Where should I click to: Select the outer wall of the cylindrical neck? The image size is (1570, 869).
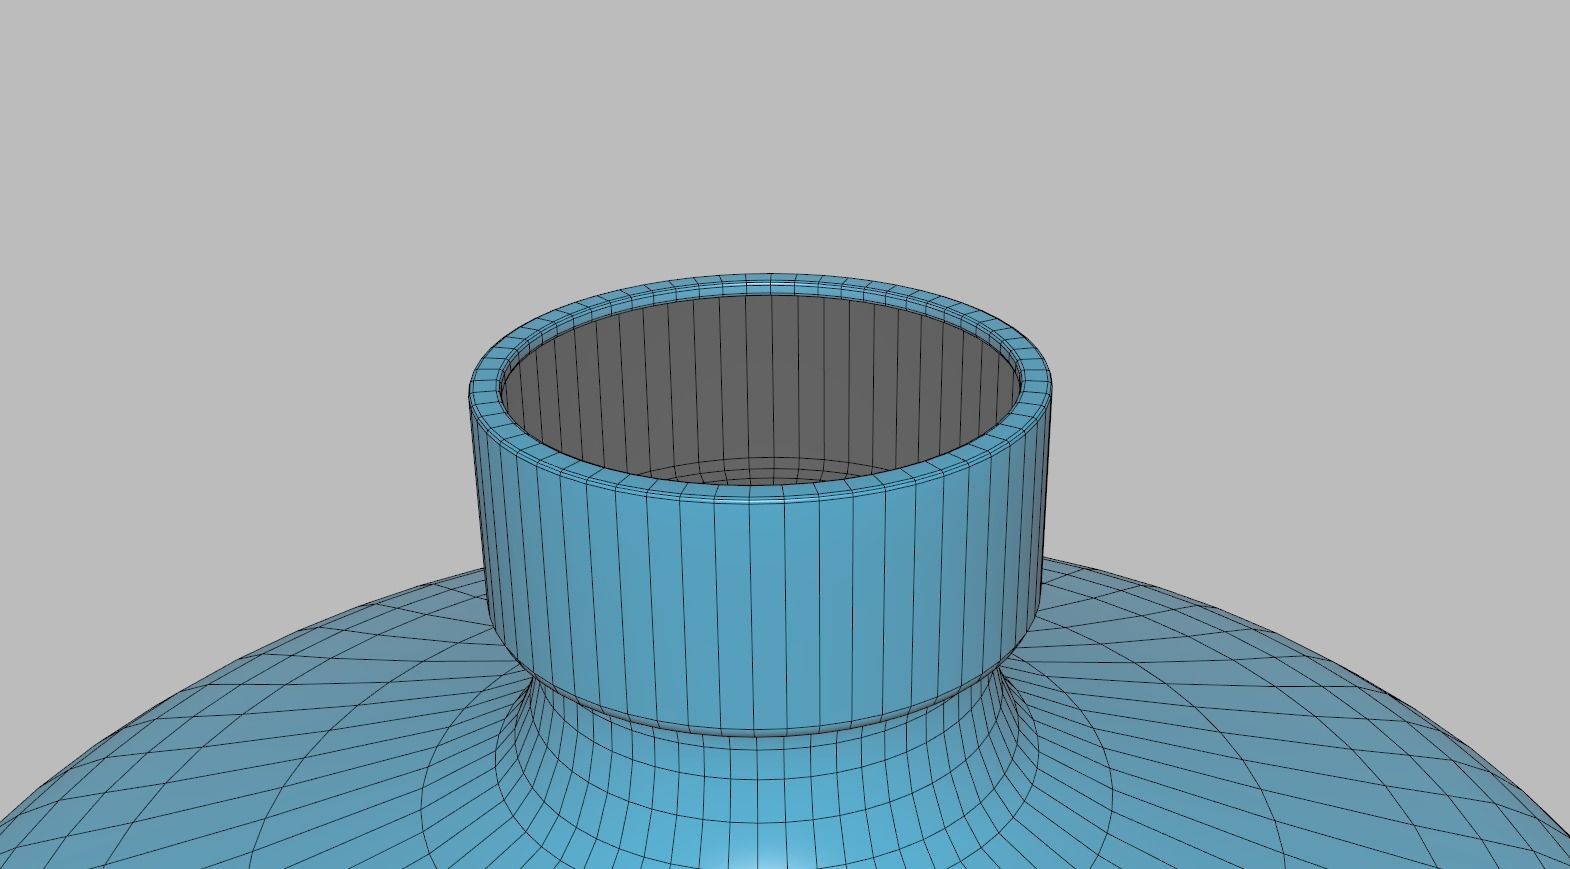[x=760, y=610]
